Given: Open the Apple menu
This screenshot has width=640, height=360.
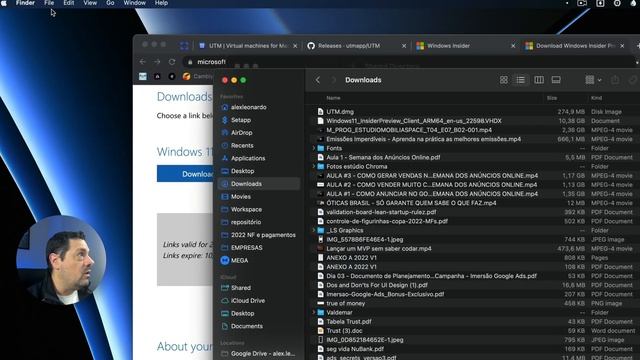Looking at the screenshot, I should [x=4, y=3].
